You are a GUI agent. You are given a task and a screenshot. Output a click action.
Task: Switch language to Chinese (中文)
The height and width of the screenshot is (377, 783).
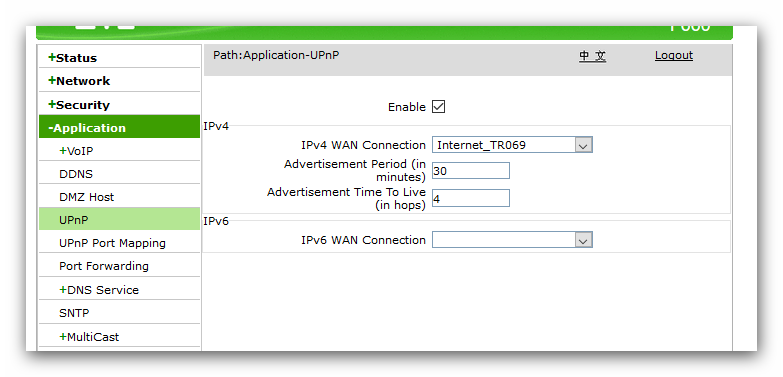pos(593,55)
